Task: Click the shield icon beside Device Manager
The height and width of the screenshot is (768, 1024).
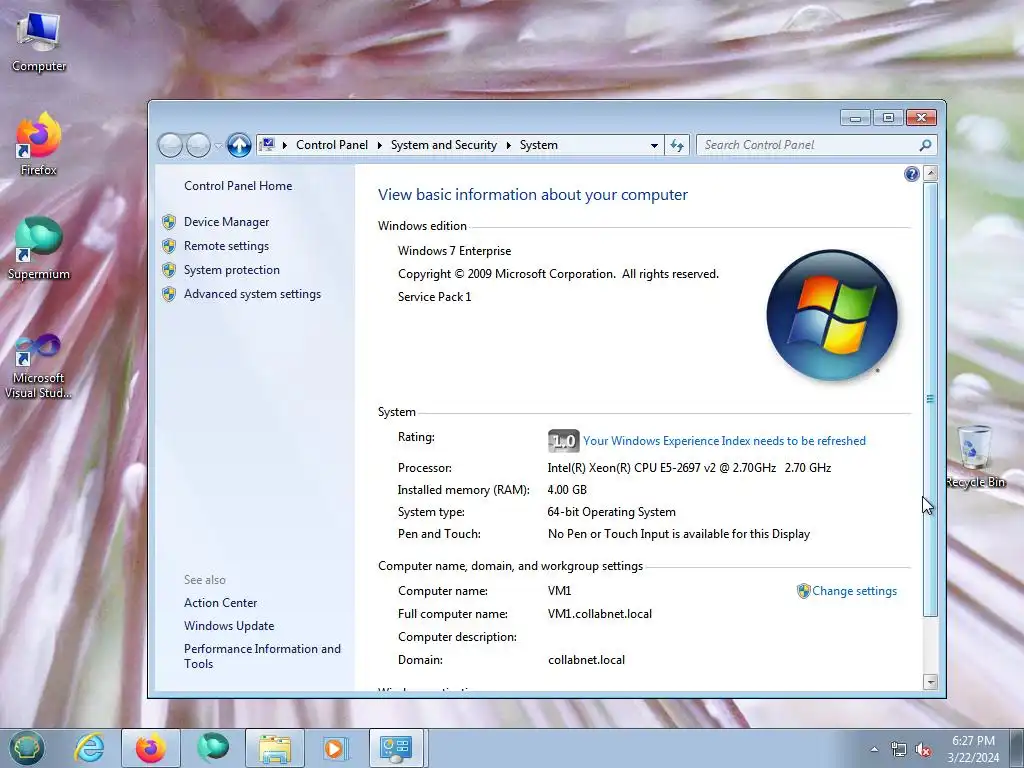Action: point(169,222)
